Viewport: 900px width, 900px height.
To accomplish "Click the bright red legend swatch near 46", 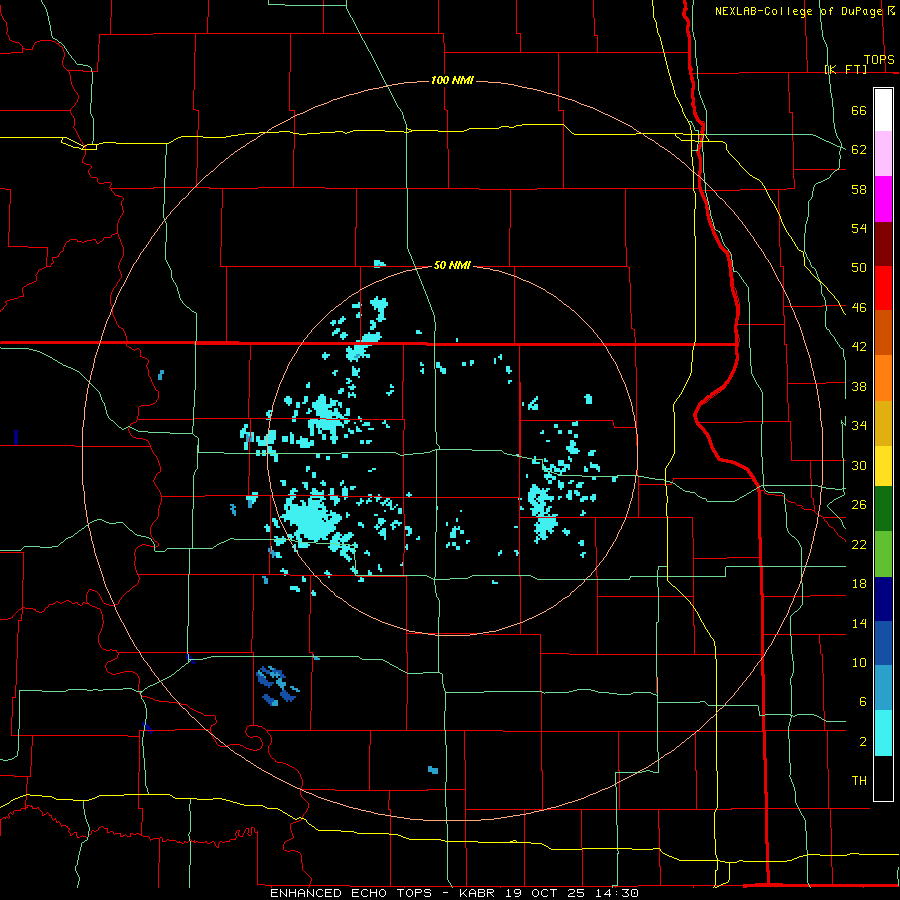I will (883, 288).
